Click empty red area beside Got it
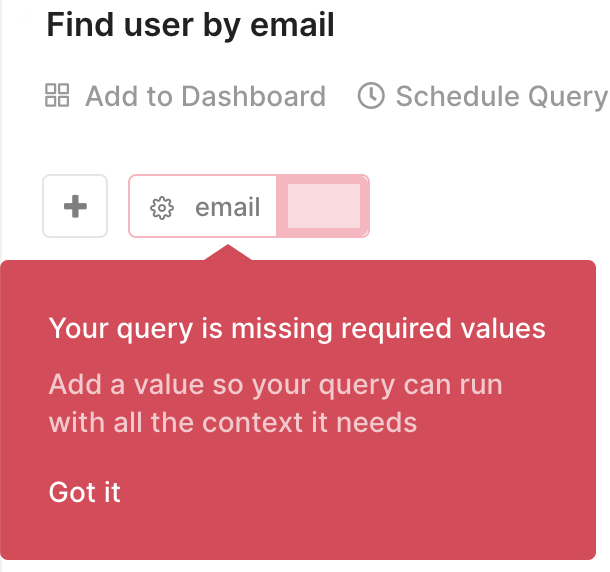This screenshot has width=610, height=572. click(350, 492)
